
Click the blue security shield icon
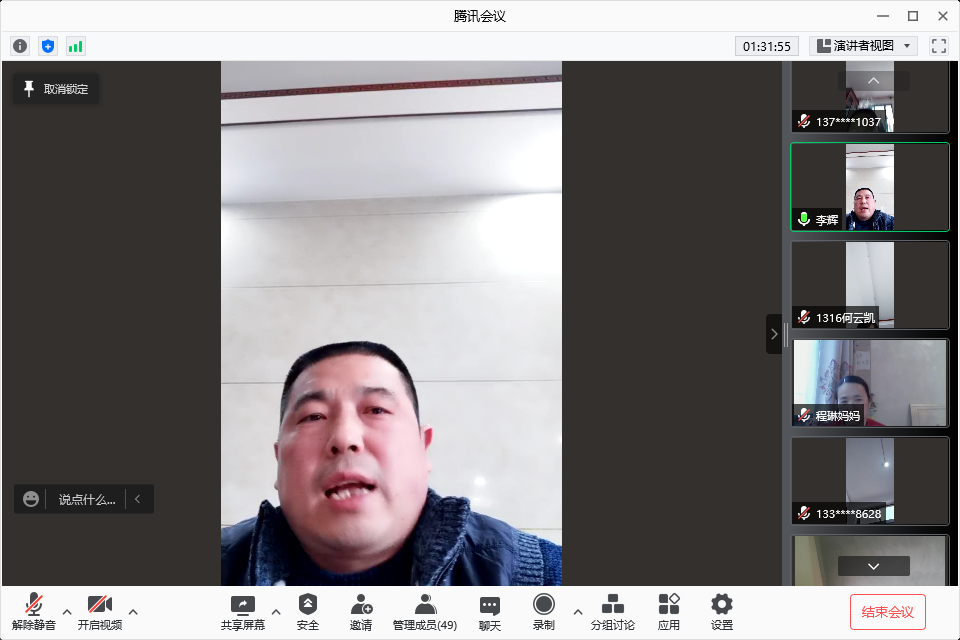pyautogui.click(x=48, y=46)
